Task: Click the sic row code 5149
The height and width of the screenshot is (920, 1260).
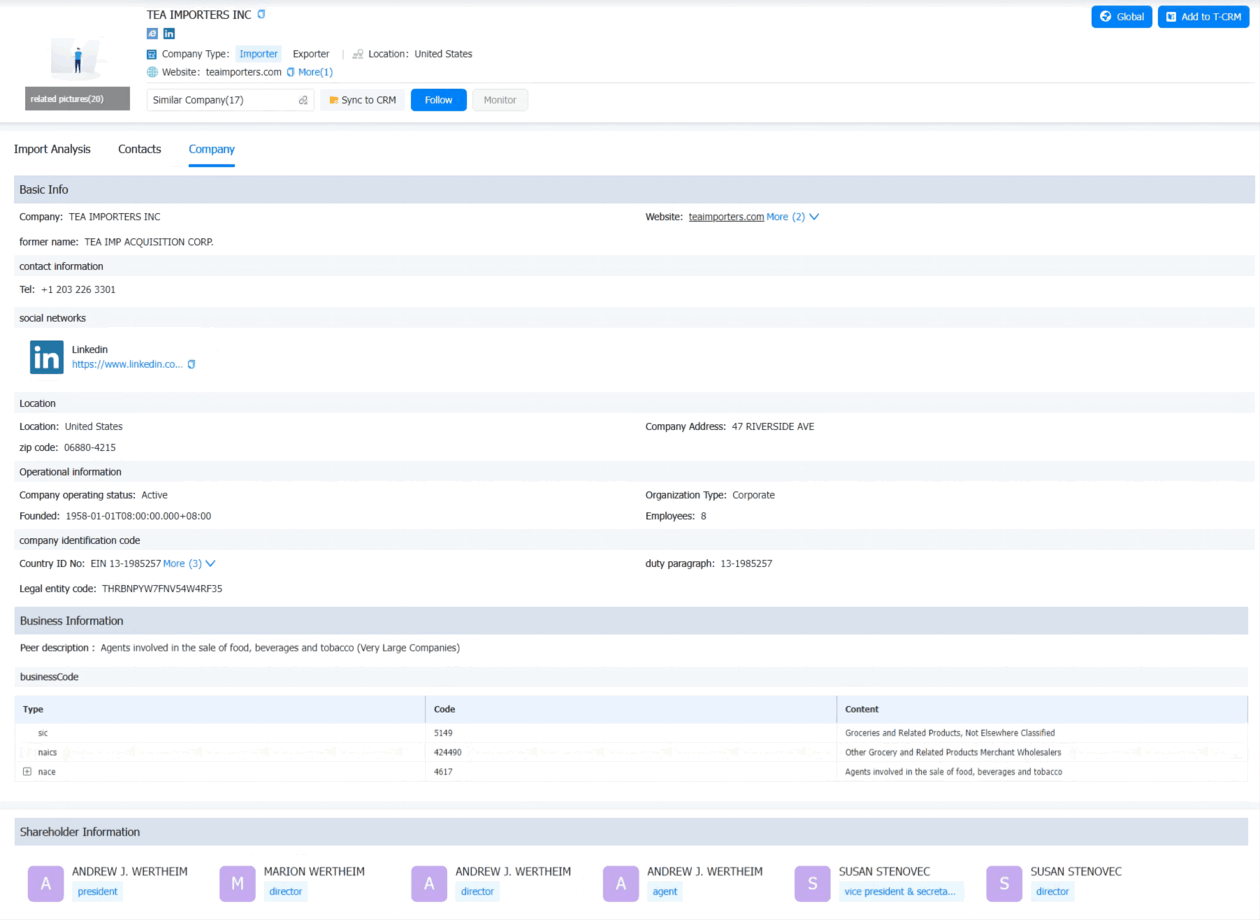Action: coord(443,733)
